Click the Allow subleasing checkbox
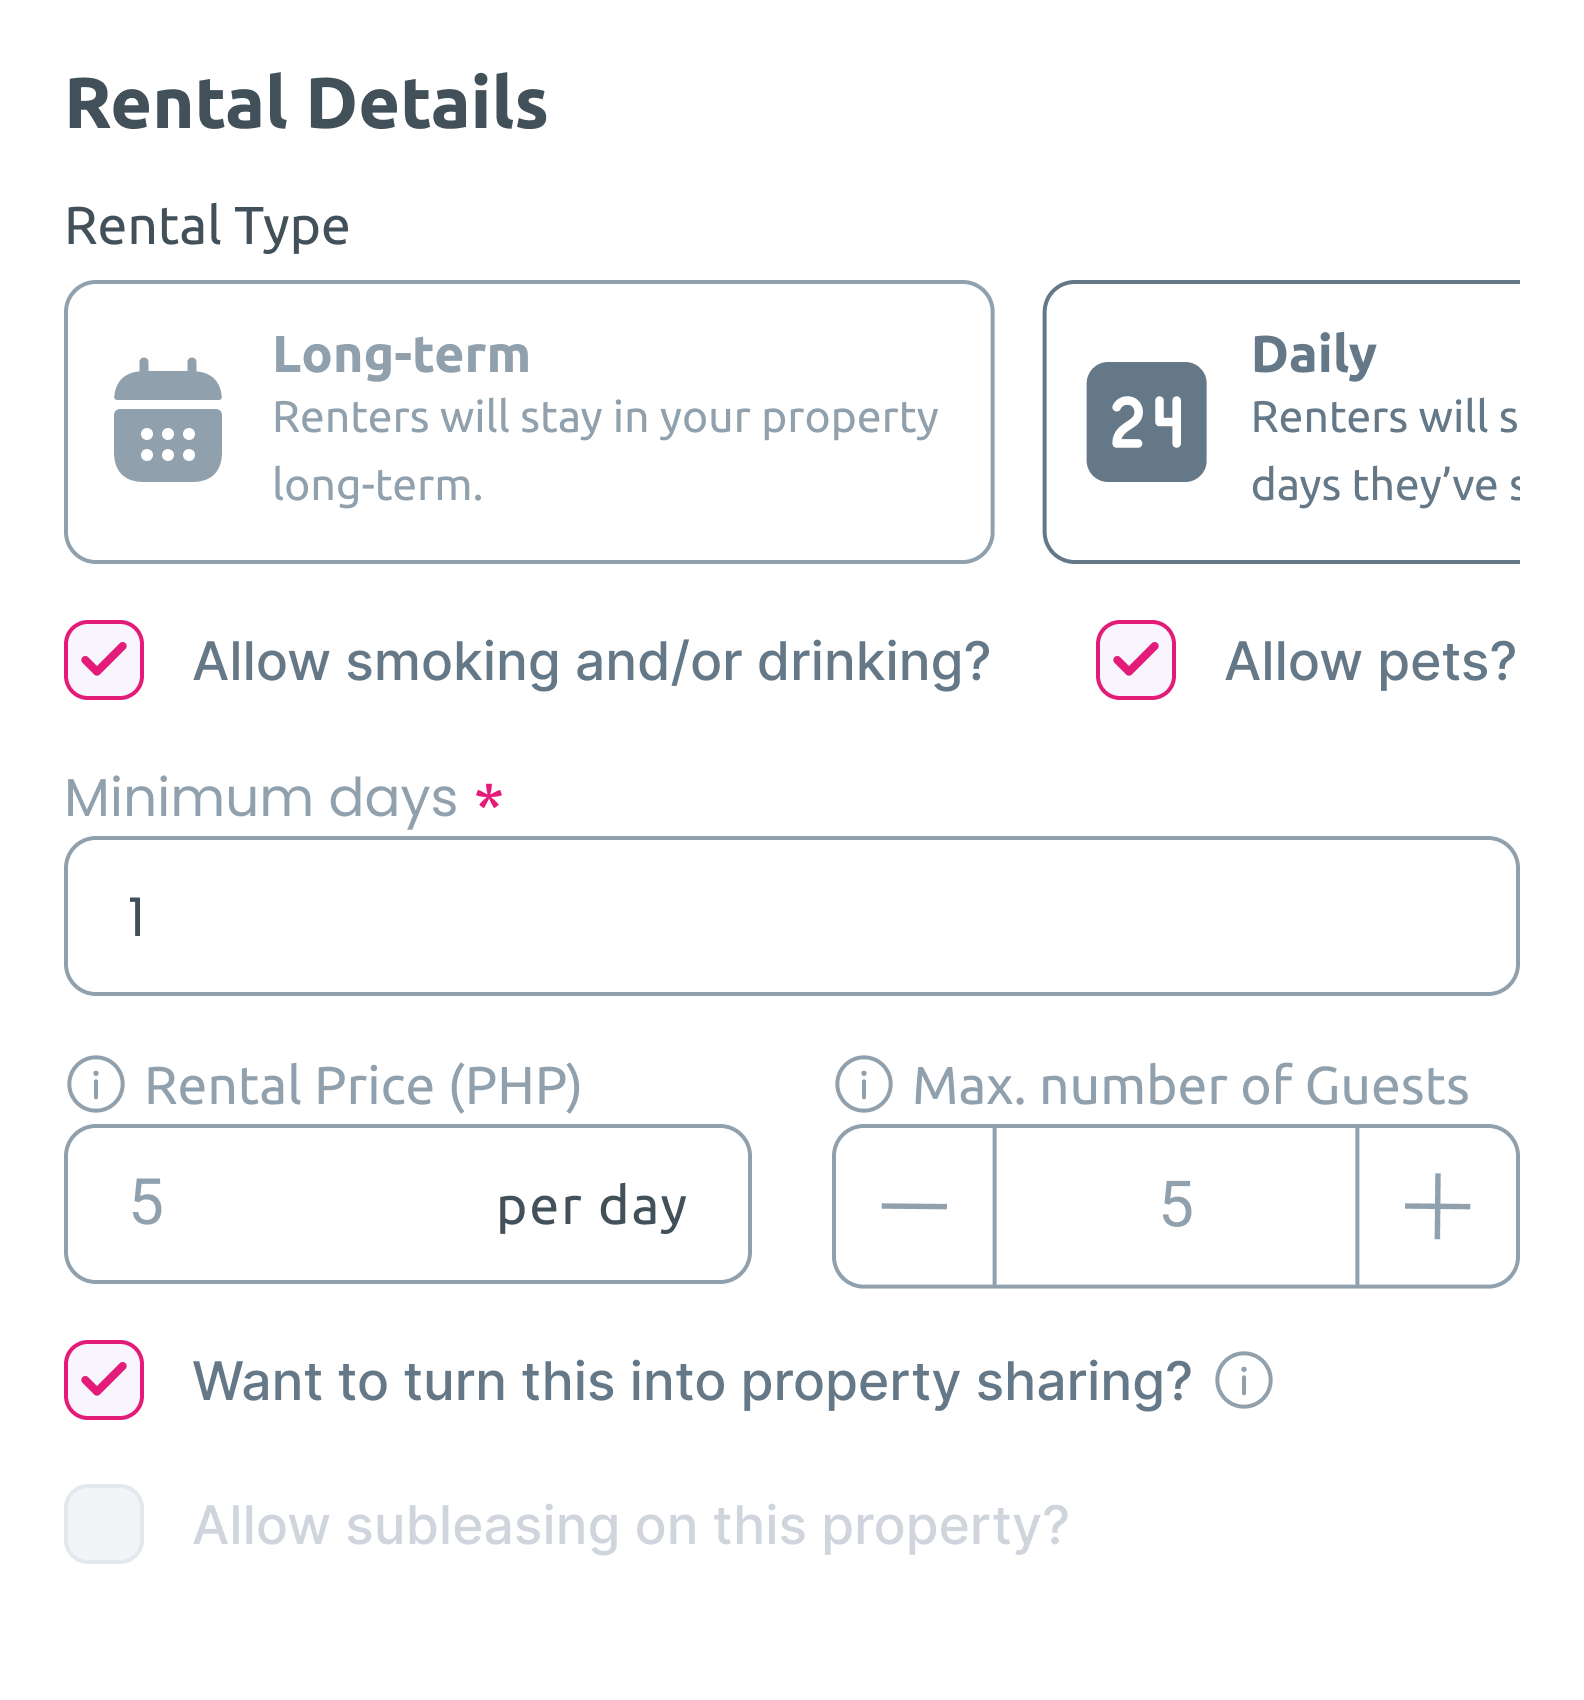Screen dimensions: 1584x1700 click(104, 1524)
